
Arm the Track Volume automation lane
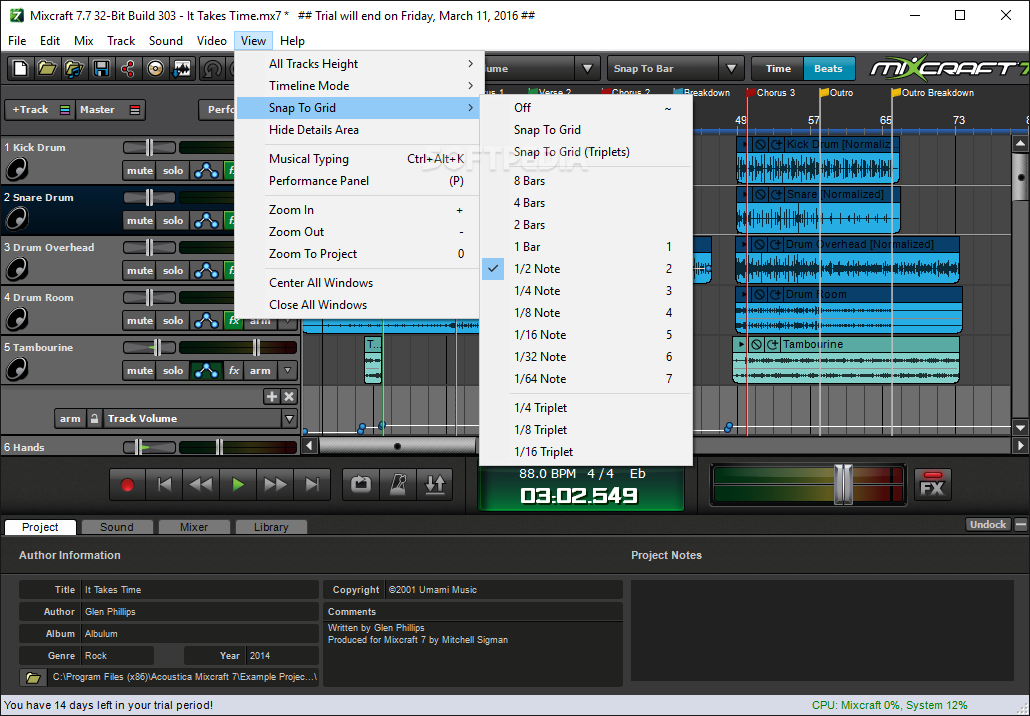70,418
